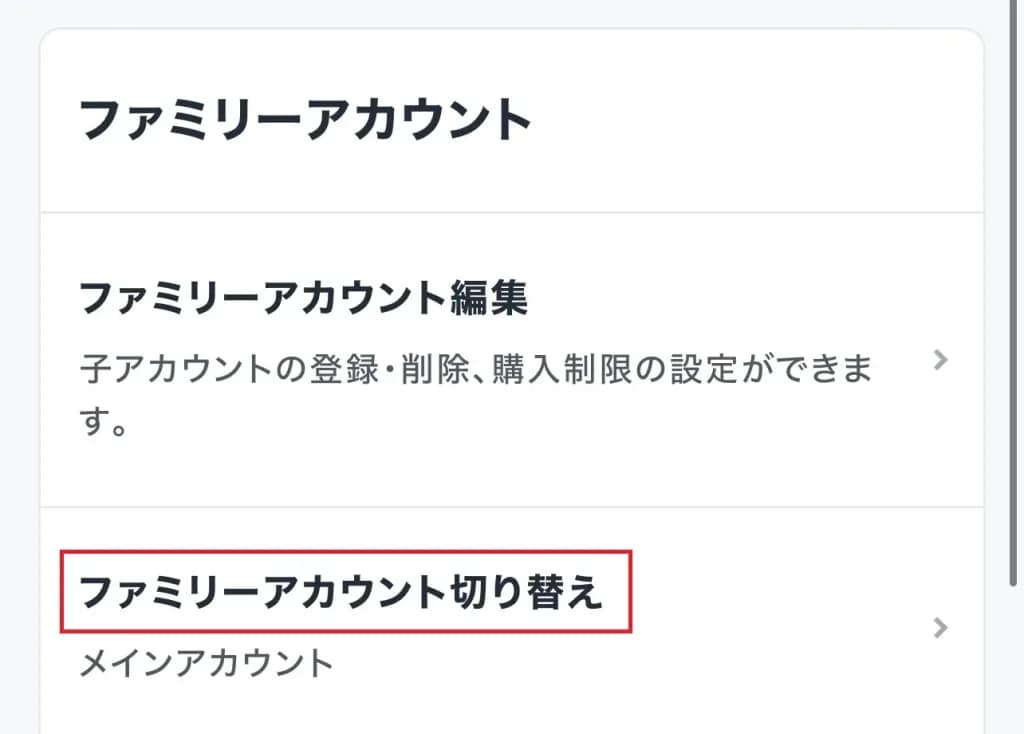
Task: Click the す。 text ending the description
Action: pyautogui.click(x=103, y=427)
